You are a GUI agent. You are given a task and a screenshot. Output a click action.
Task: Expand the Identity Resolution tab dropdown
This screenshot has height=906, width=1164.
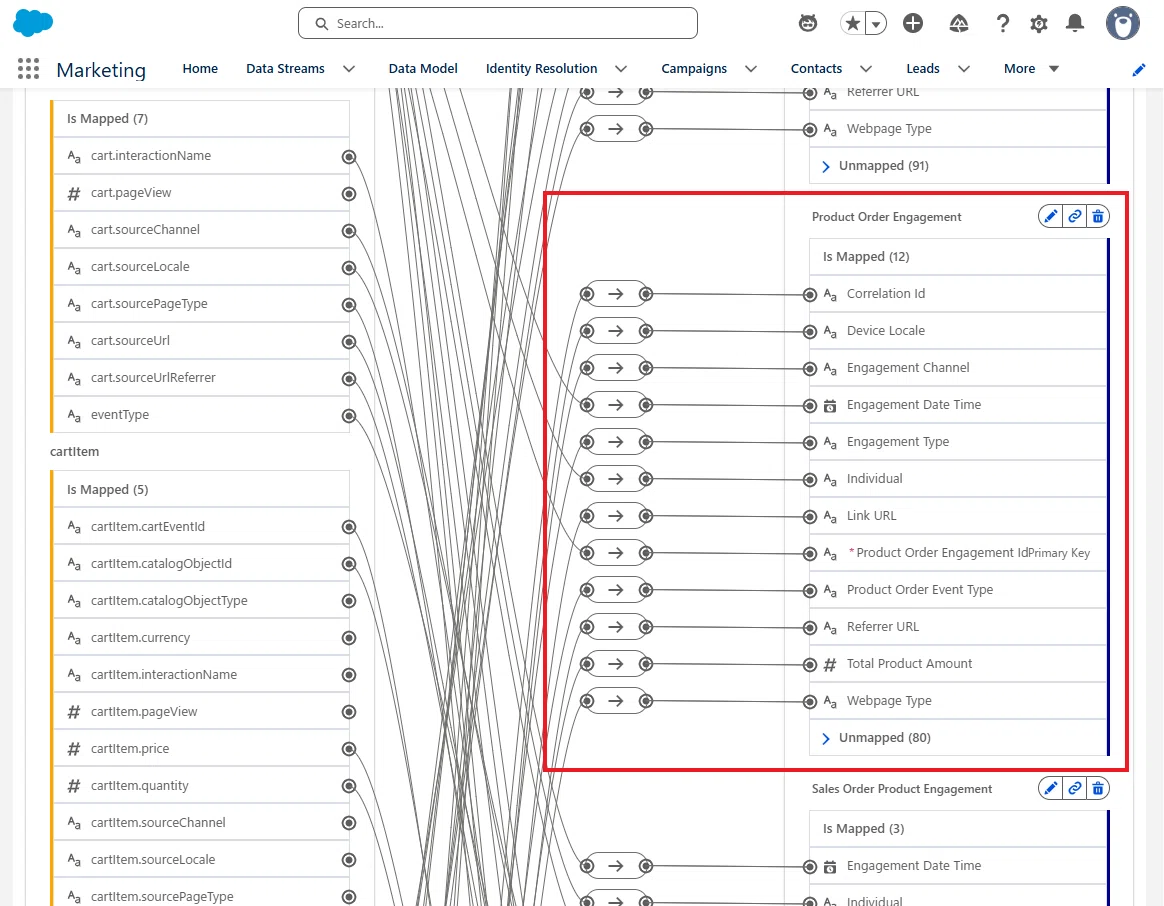tap(621, 69)
